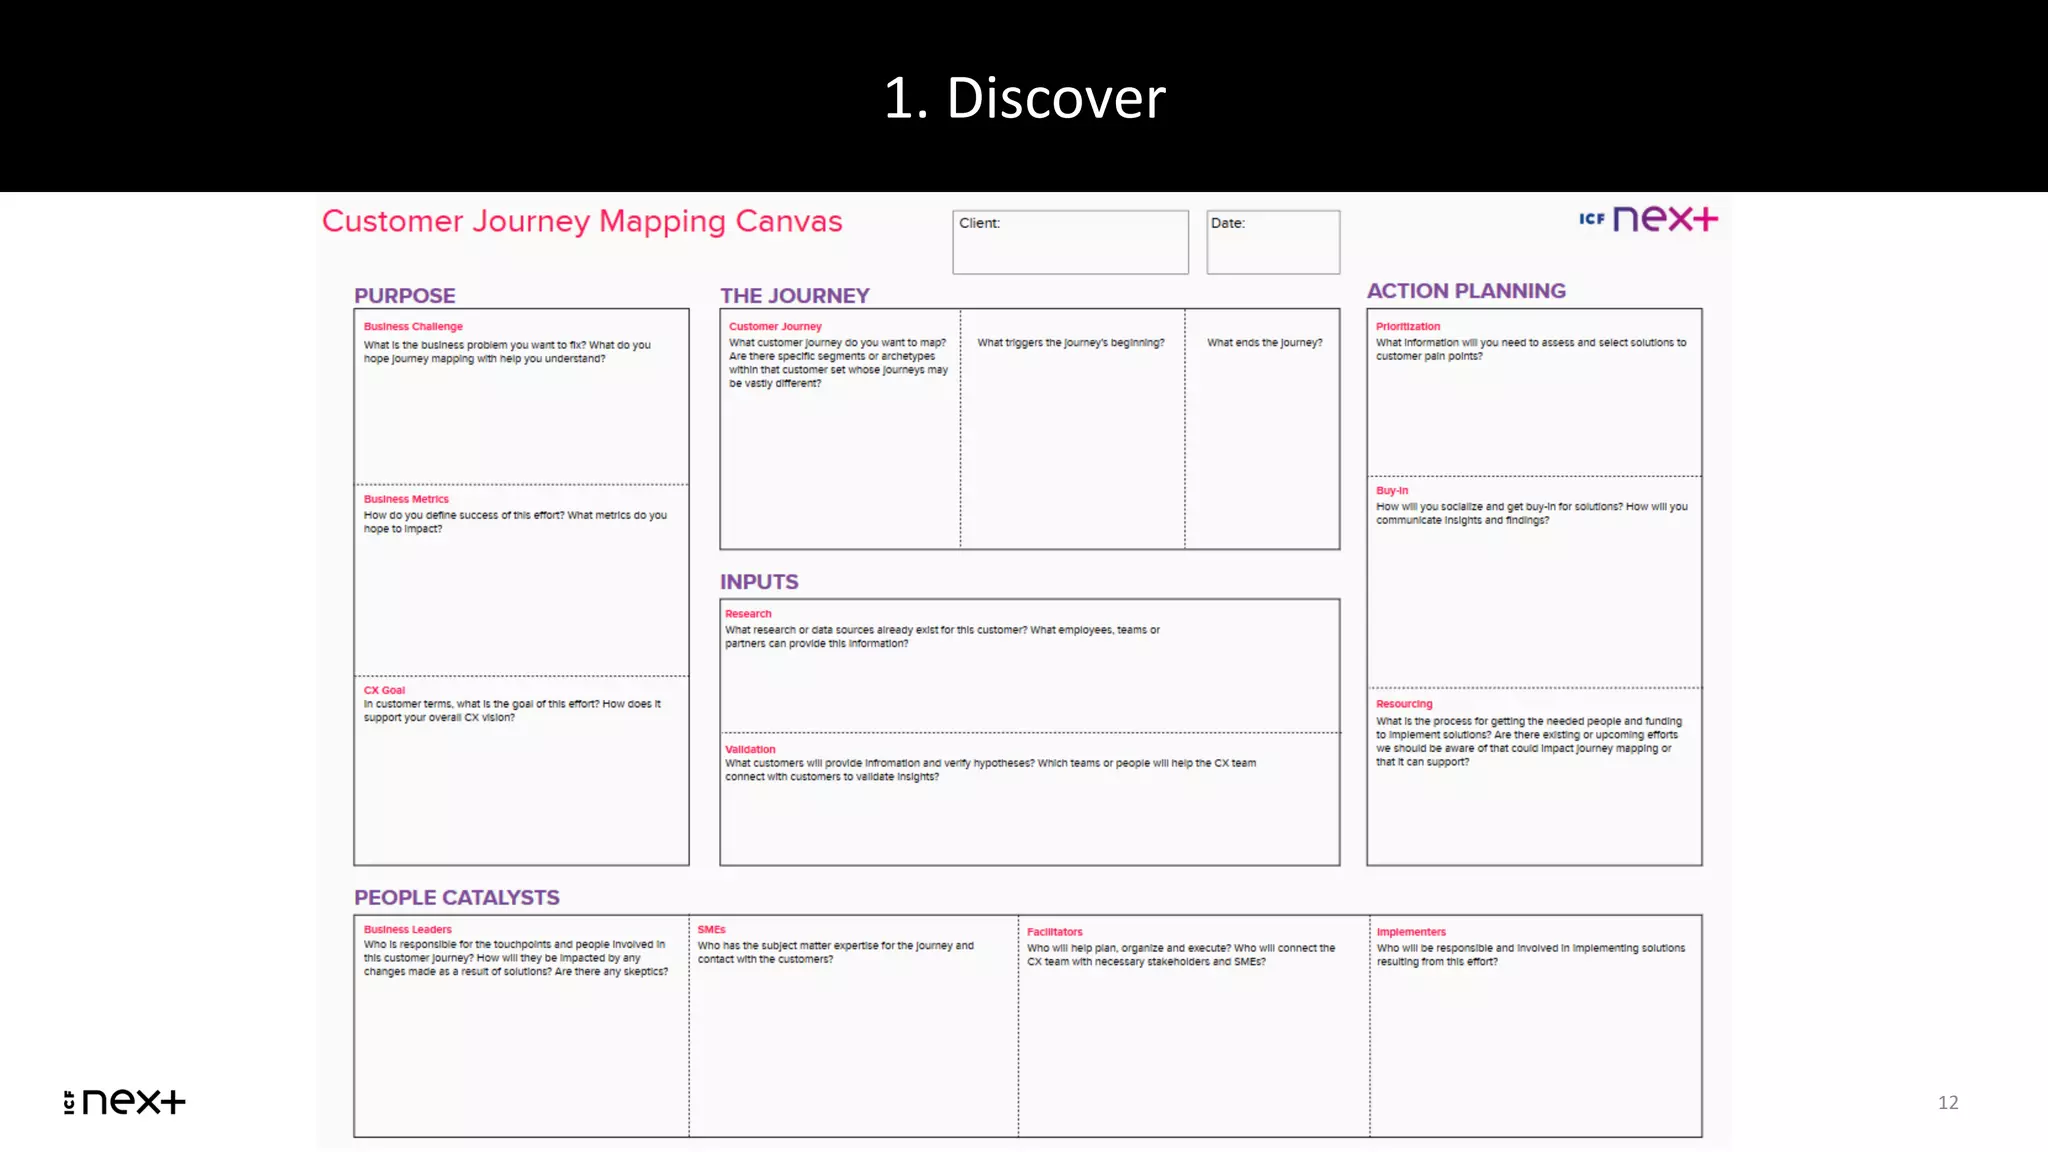
Task: Click the 'Buy-in' label
Action: pyautogui.click(x=1392, y=491)
